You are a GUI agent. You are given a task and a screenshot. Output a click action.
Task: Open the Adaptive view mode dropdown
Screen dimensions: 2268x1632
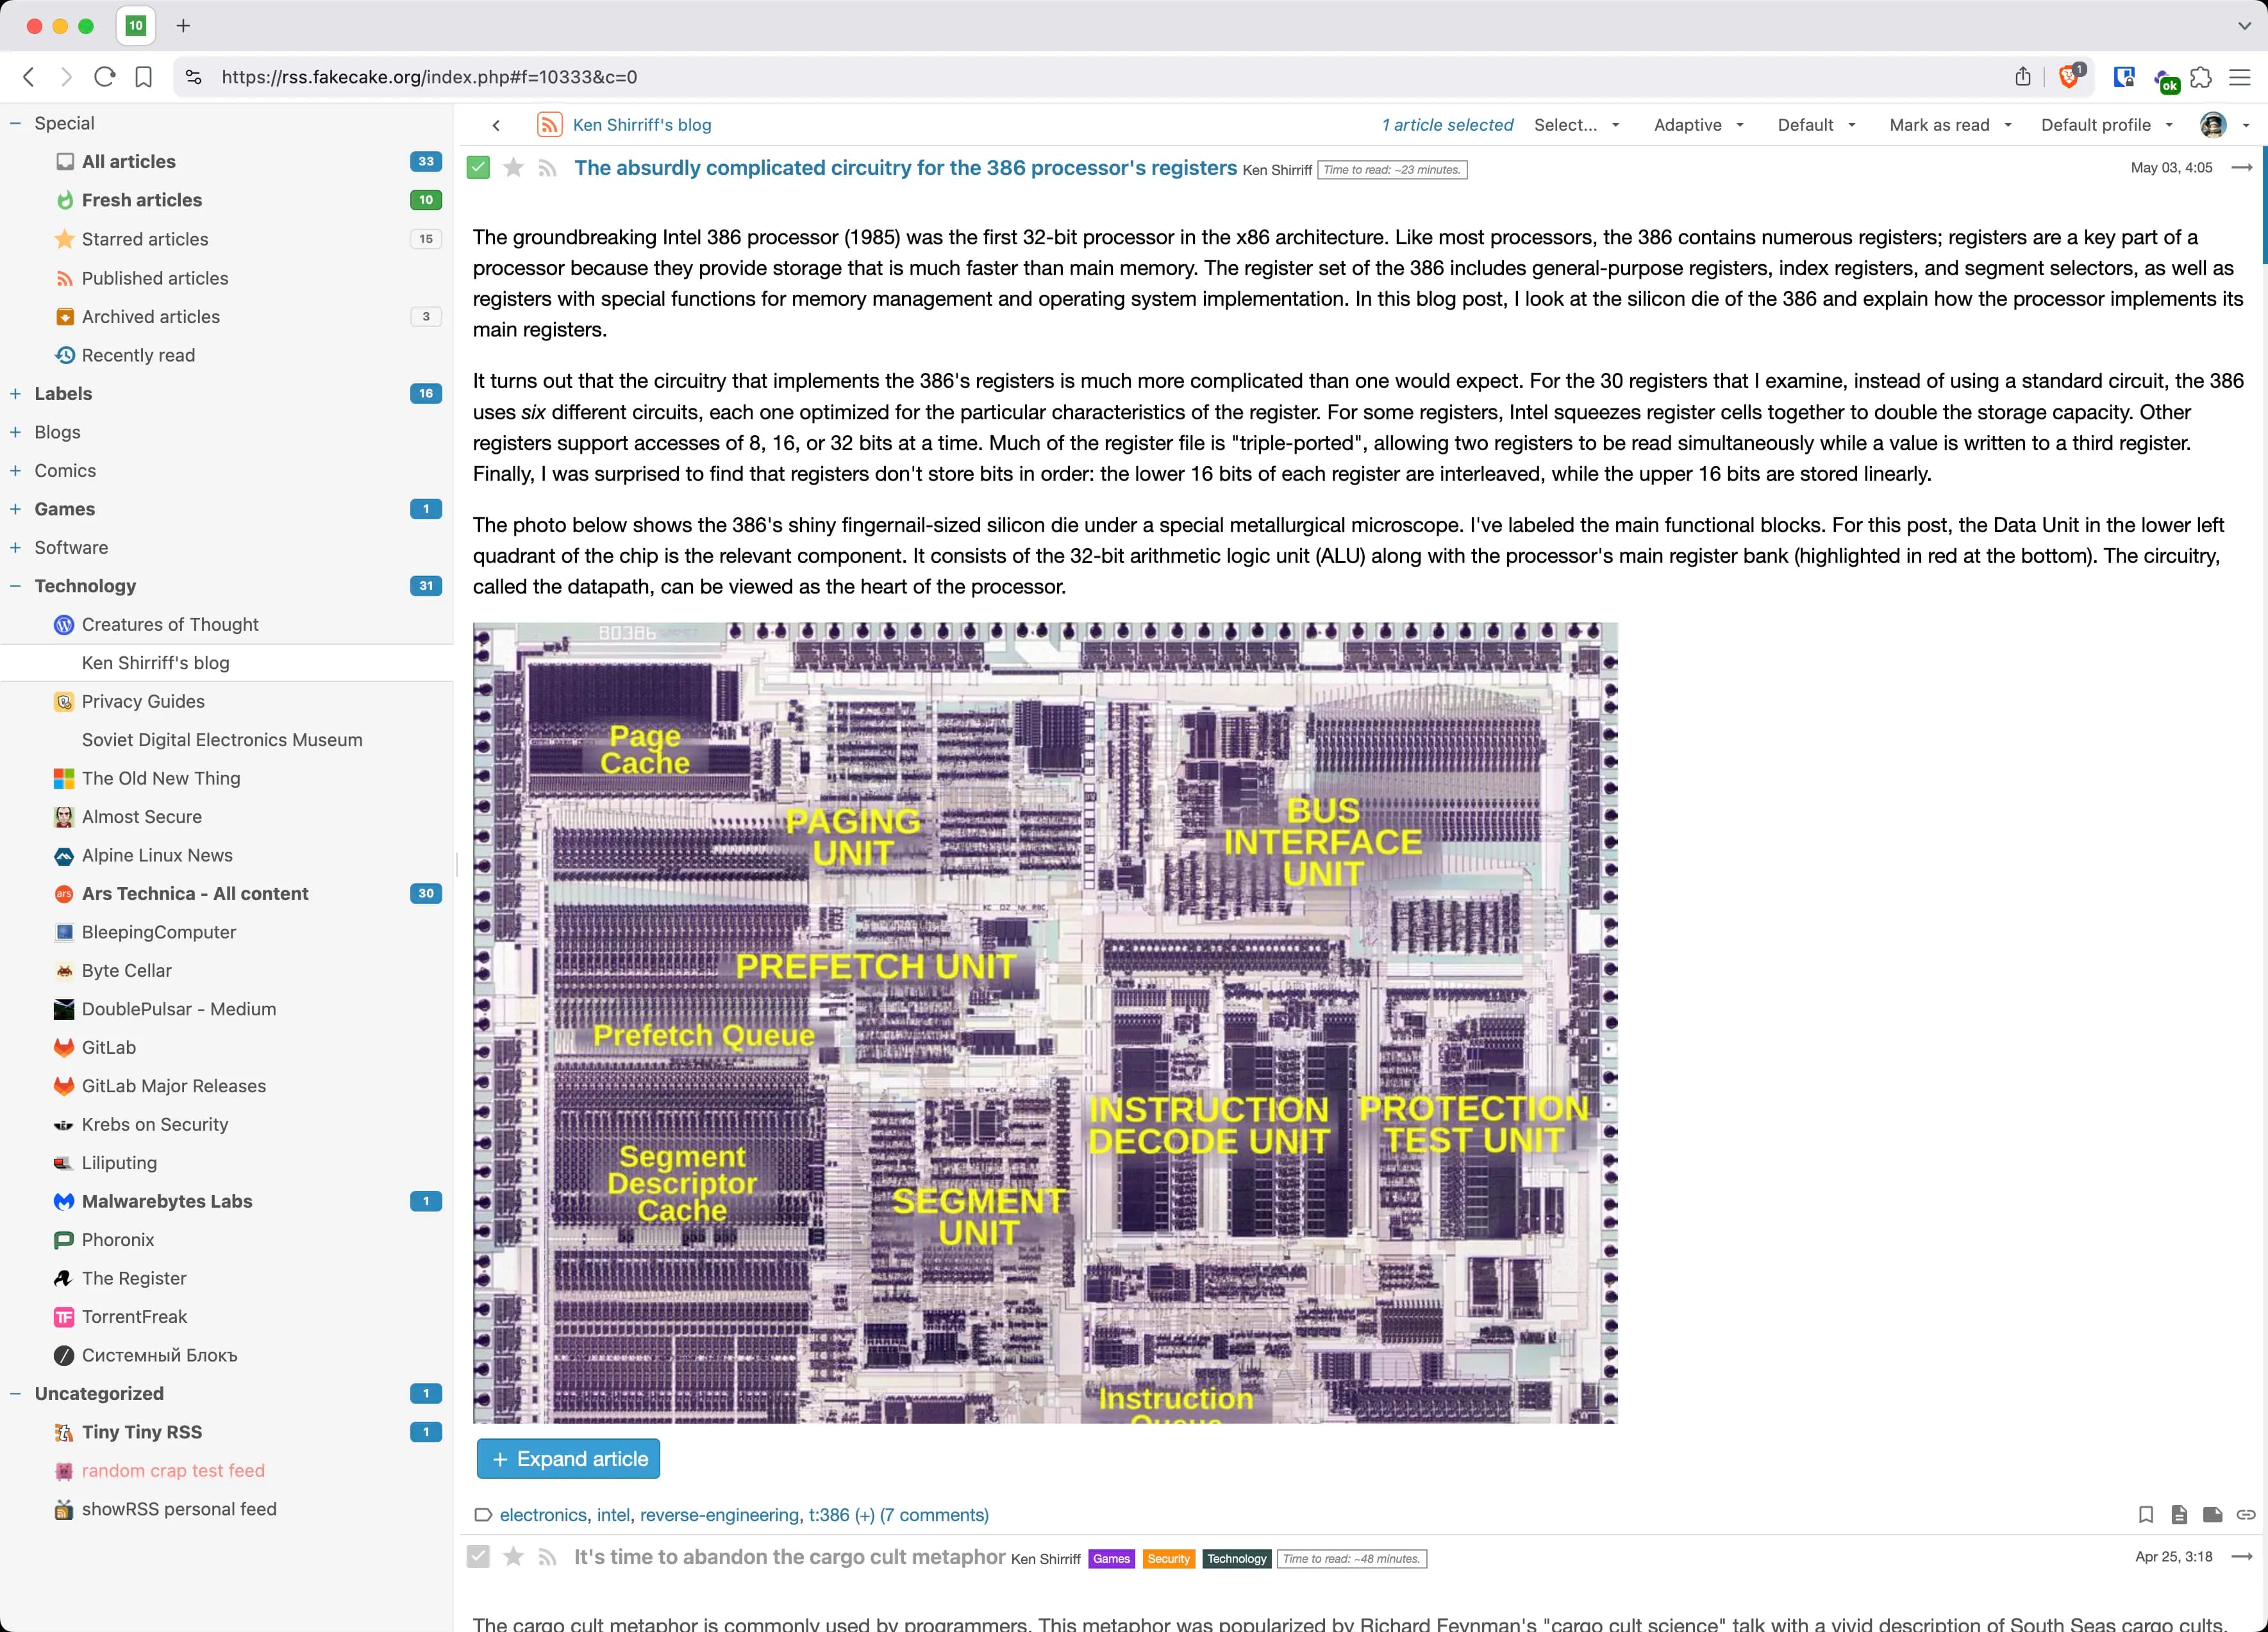click(1697, 125)
